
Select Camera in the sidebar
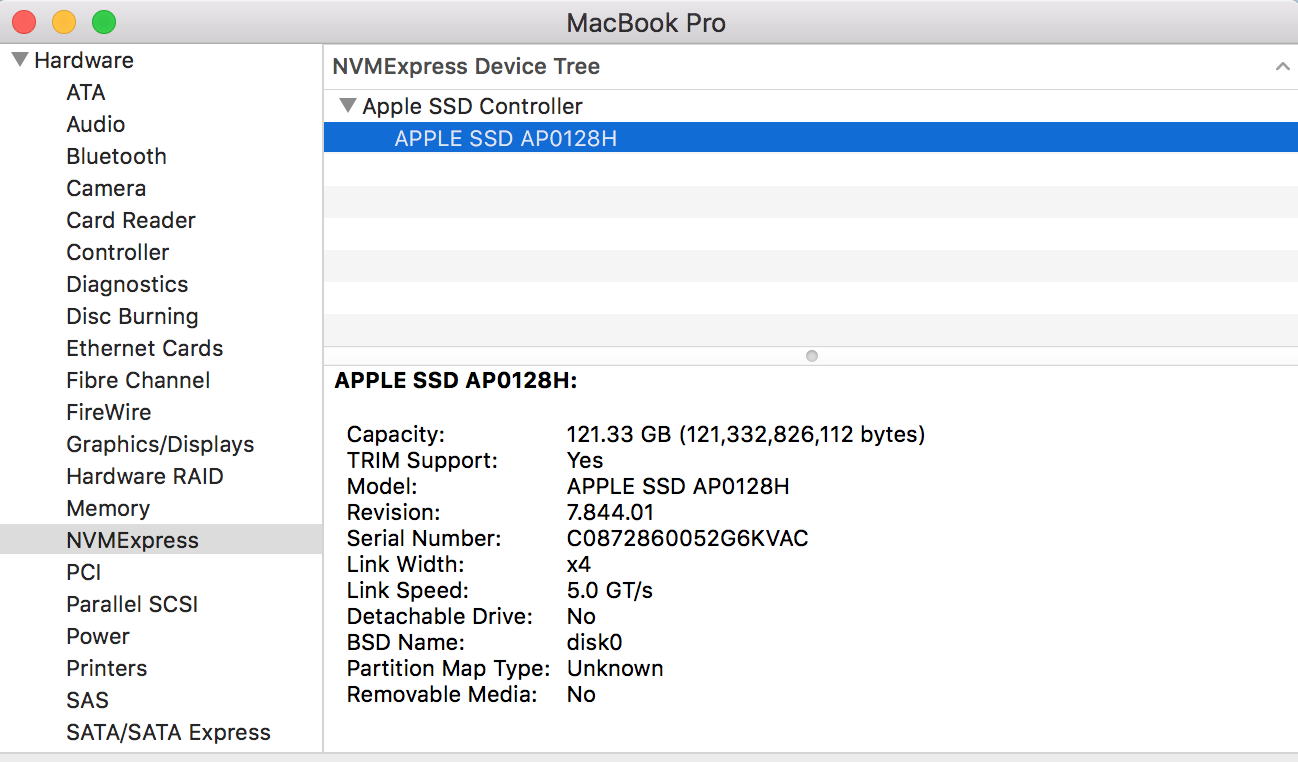[x=106, y=188]
